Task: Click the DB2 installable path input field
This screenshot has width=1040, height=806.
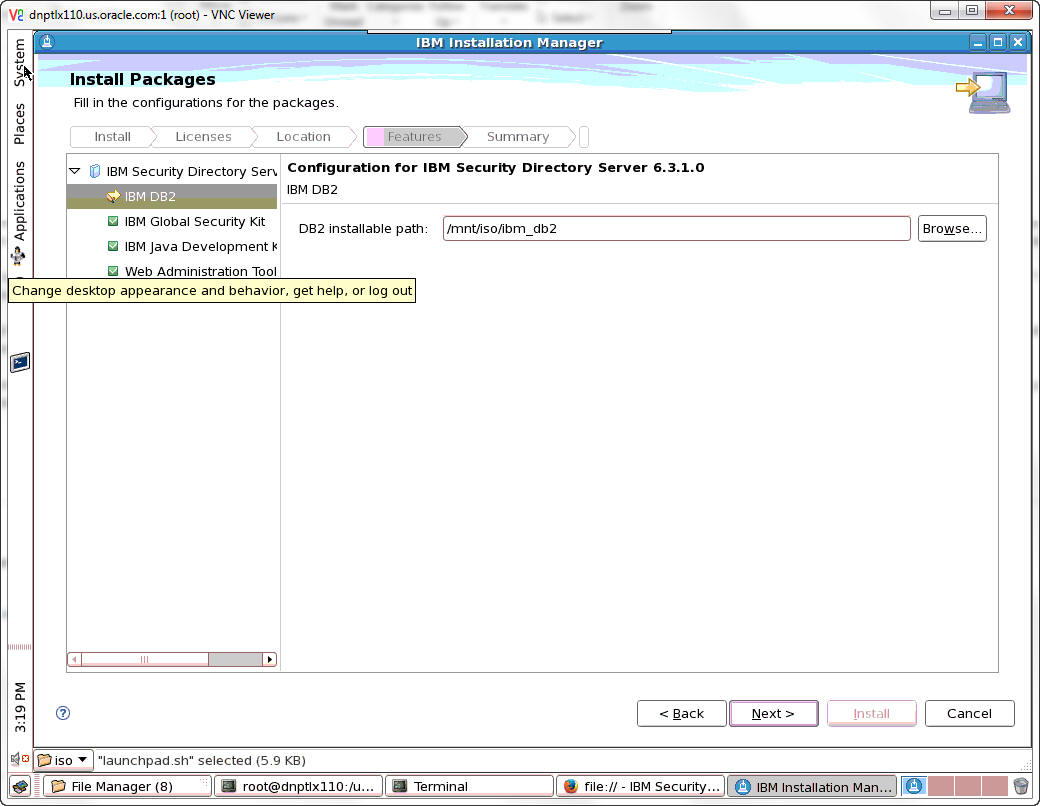Action: pos(677,228)
